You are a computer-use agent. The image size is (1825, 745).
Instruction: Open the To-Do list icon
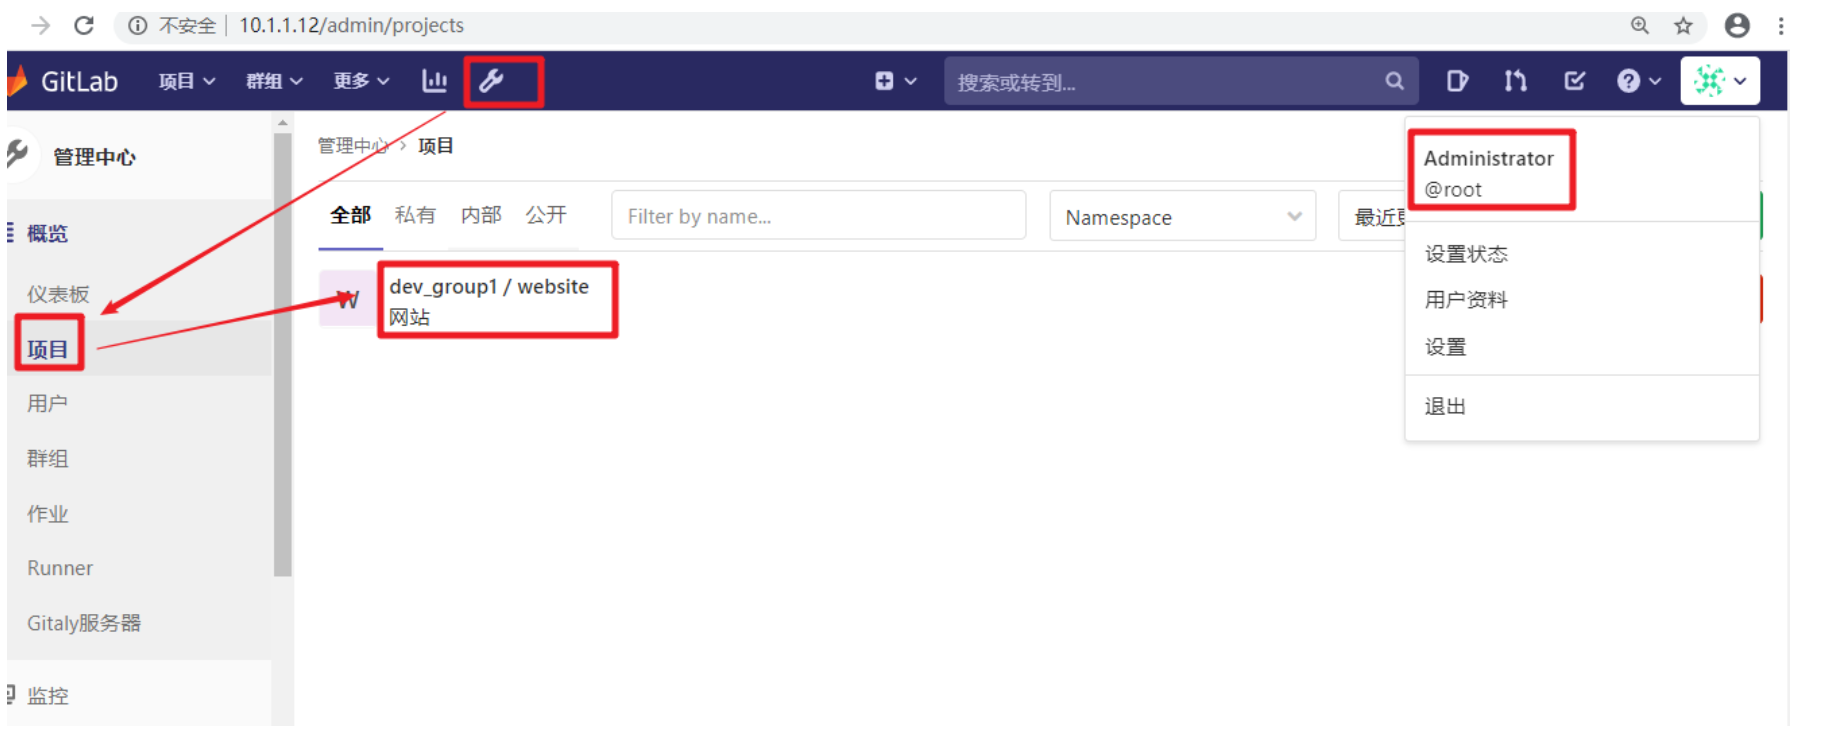coord(1574,81)
